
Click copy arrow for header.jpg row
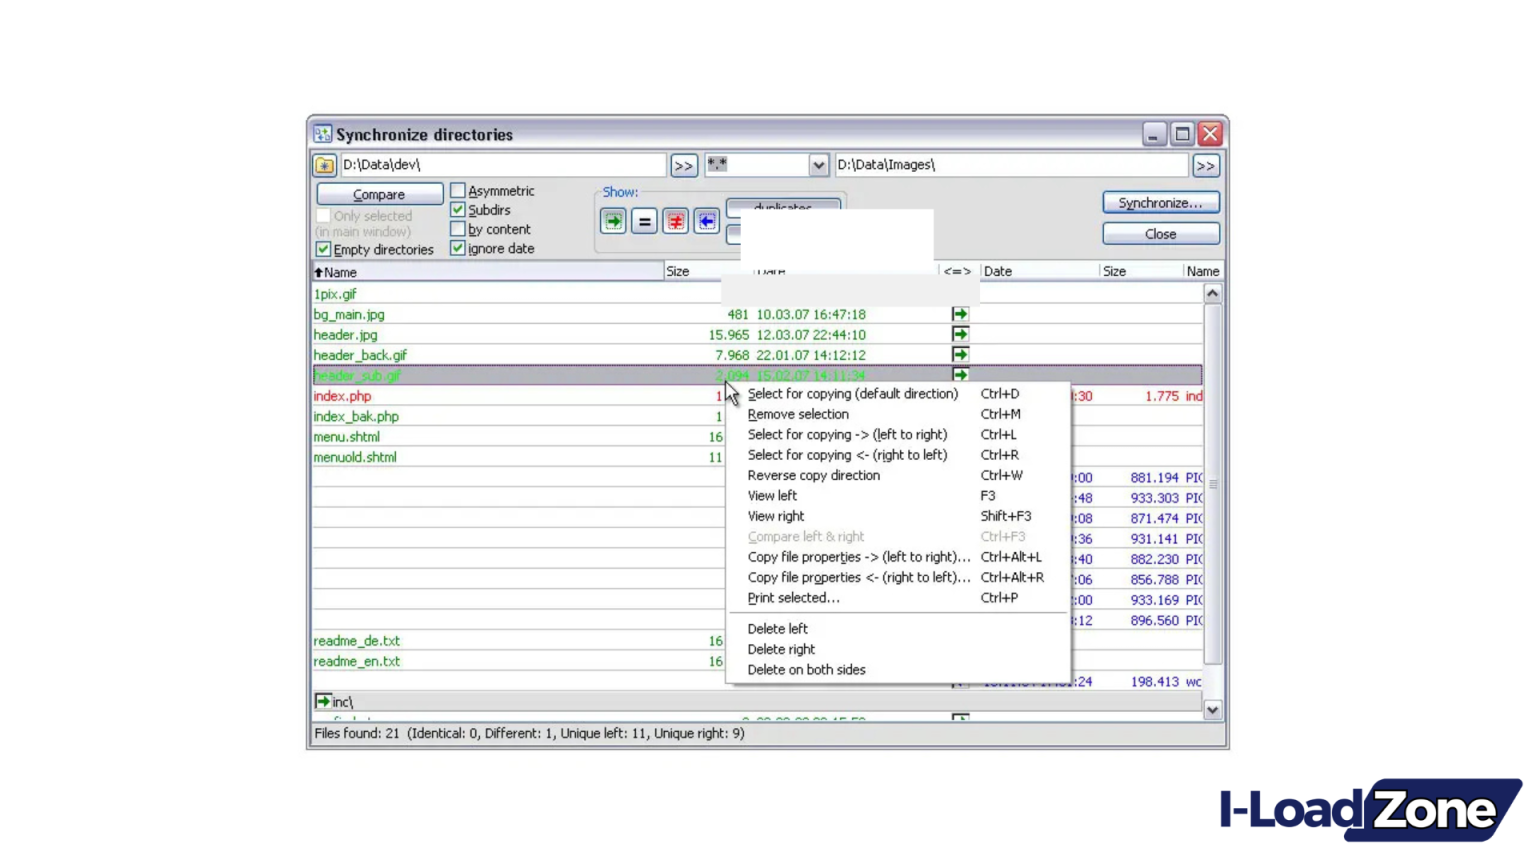(x=960, y=334)
